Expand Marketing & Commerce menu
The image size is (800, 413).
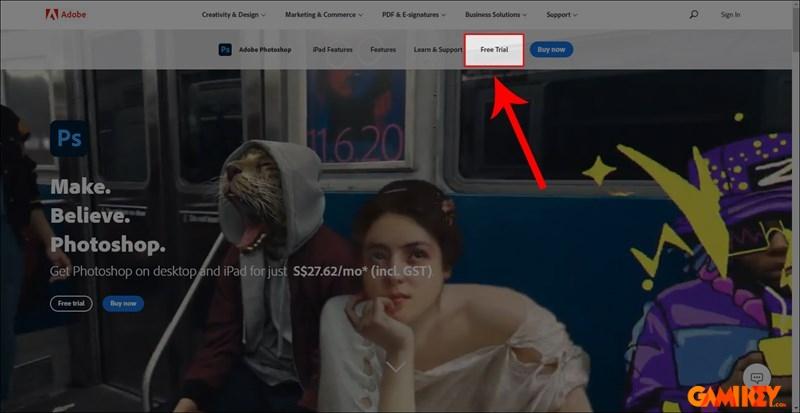pyautogui.click(x=324, y=15)
